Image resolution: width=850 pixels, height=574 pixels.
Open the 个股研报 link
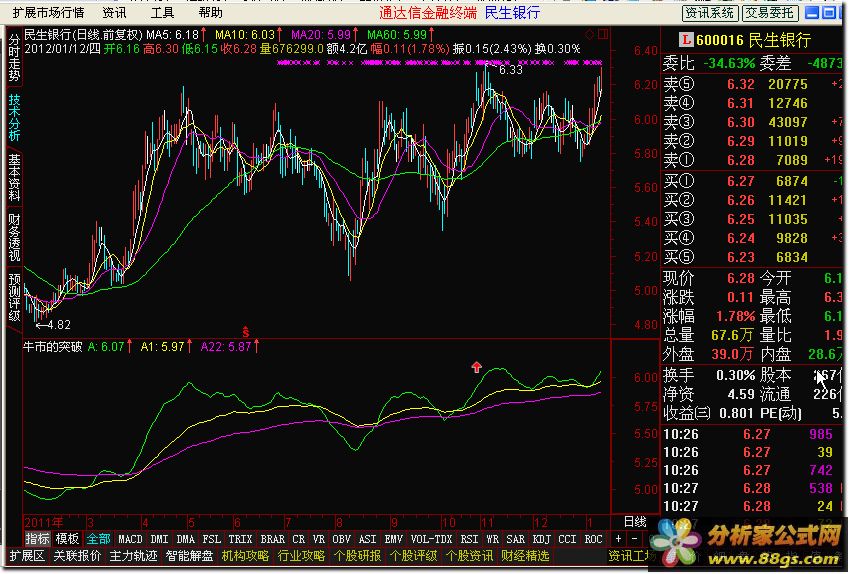358,556
